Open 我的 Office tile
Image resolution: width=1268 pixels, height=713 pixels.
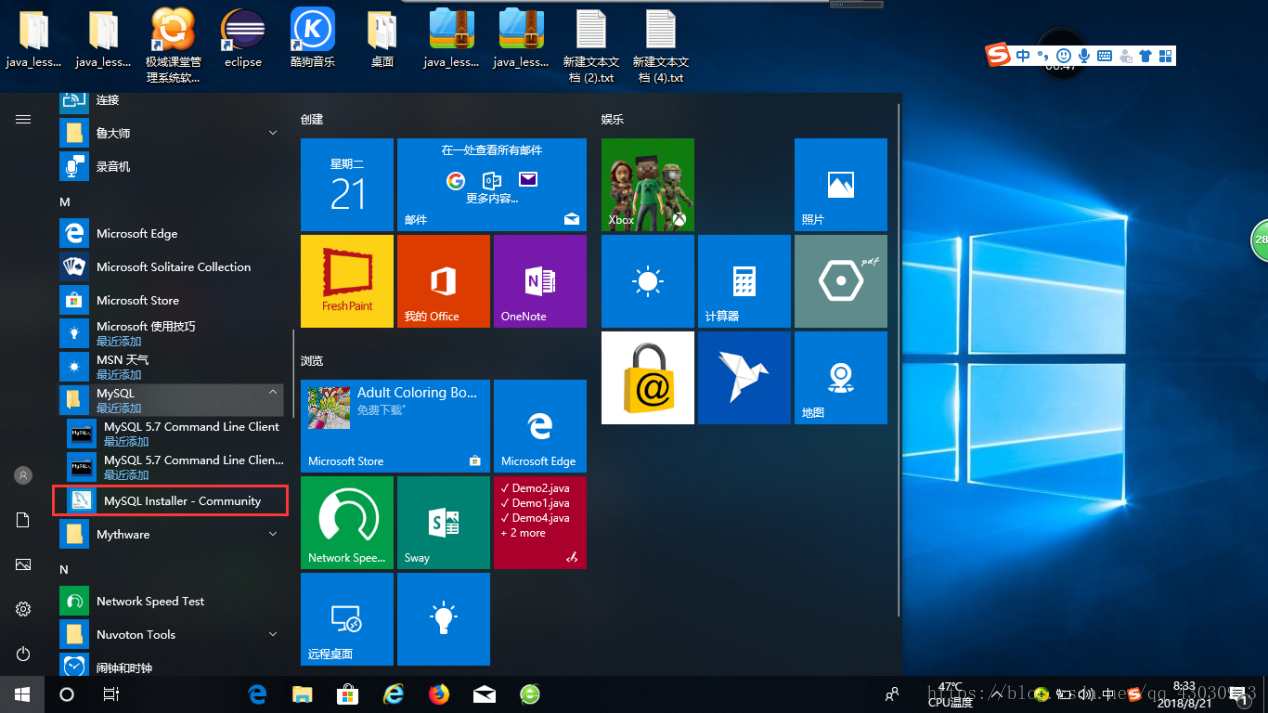tap(443, 281)
